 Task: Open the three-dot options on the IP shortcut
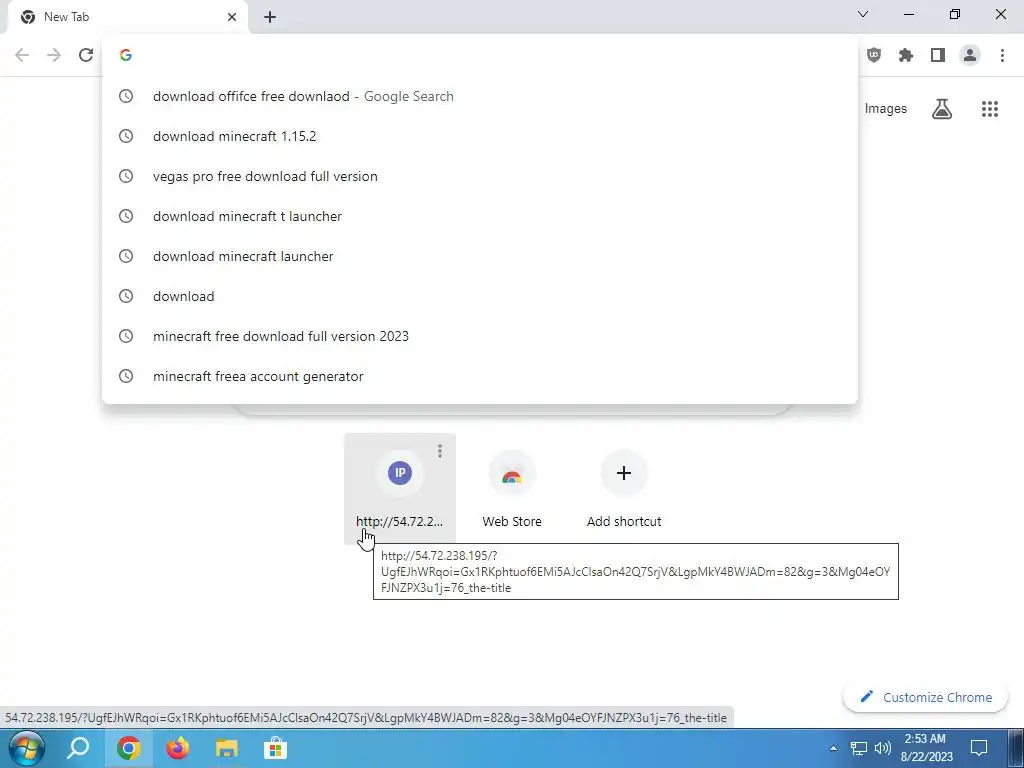pyautogui.click(x=440, y=451)
